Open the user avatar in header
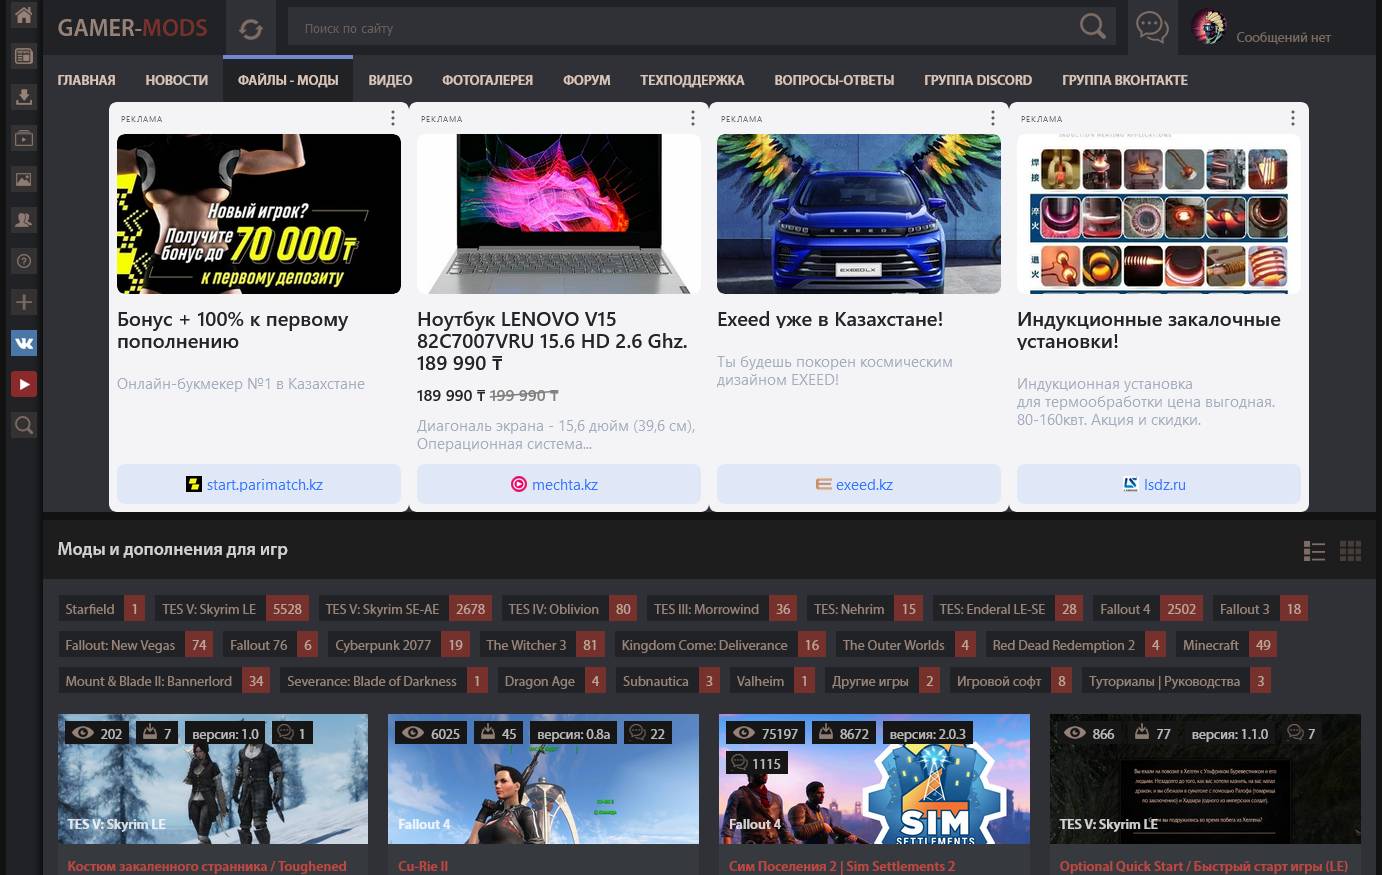Image resolution: width=1382 pixels, height=875 pixels. 1208,28
